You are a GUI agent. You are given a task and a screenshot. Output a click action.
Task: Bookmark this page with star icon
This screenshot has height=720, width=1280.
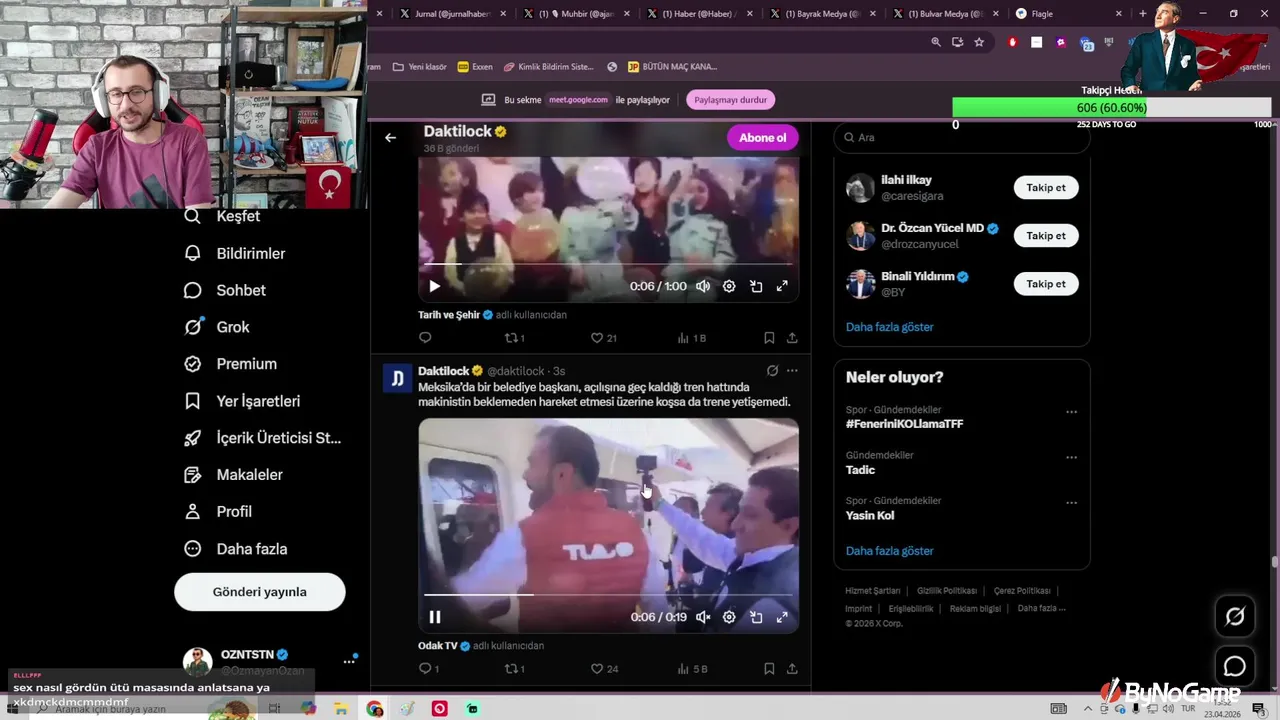pos(979,42)
